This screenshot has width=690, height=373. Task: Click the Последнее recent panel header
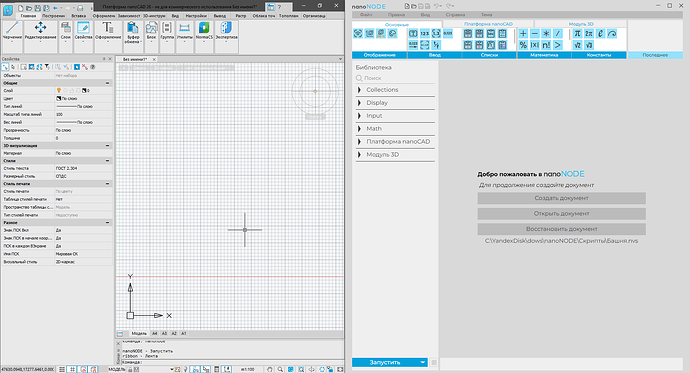click(655, 55)
